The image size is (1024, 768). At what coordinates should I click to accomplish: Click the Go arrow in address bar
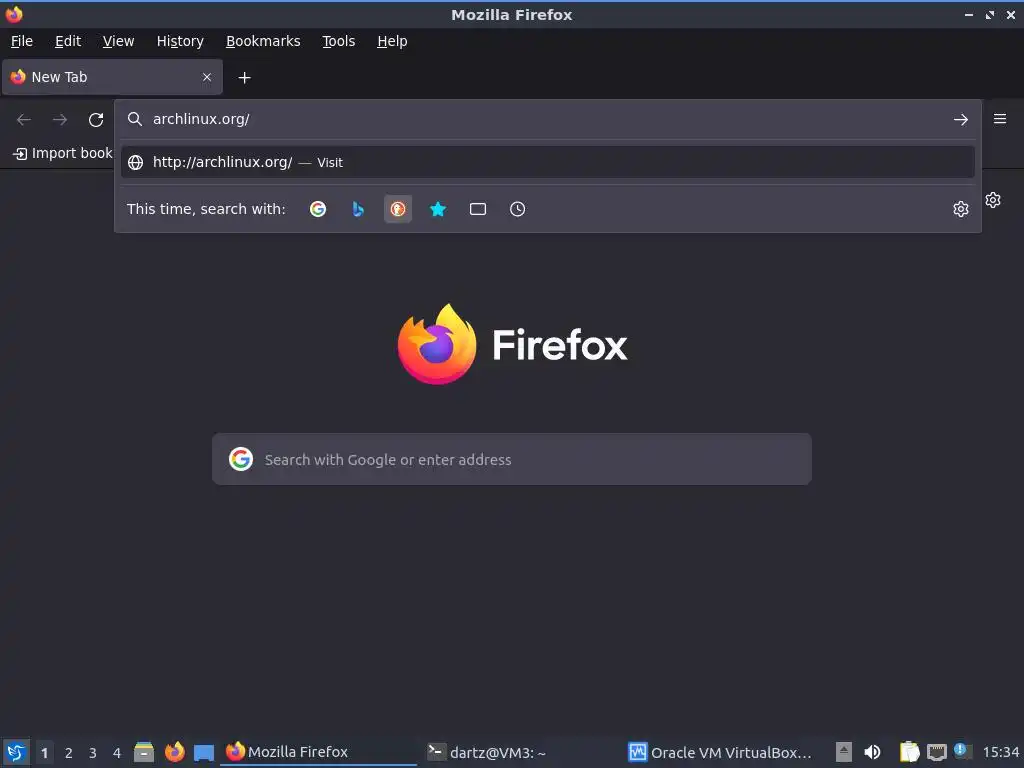pyautogui.click(x=960, y=120)
